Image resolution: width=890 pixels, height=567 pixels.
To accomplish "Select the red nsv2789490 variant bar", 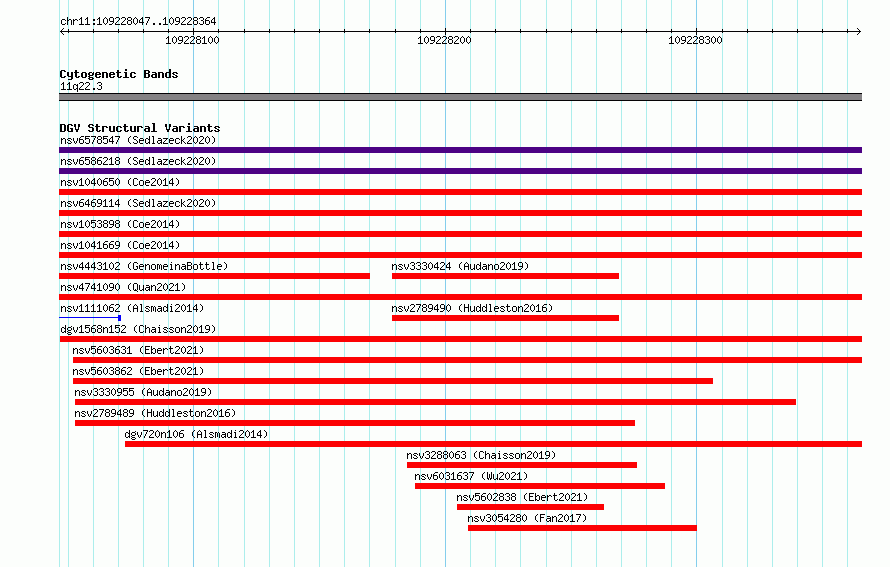I will 505,318.
